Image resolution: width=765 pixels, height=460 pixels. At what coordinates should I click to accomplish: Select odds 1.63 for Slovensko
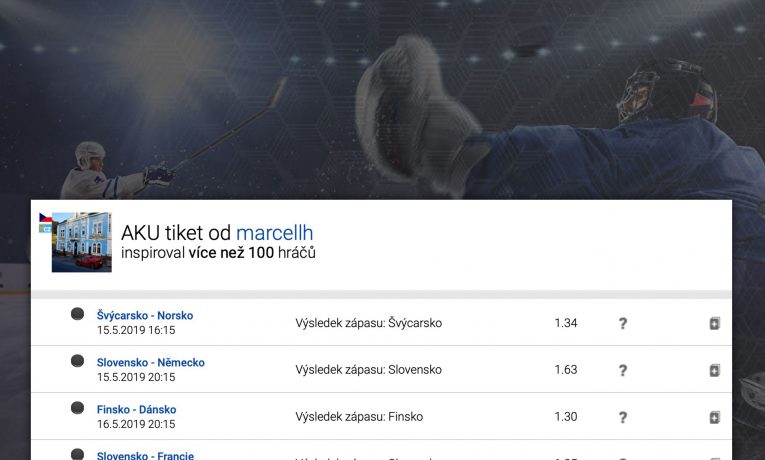coord(565,370)
